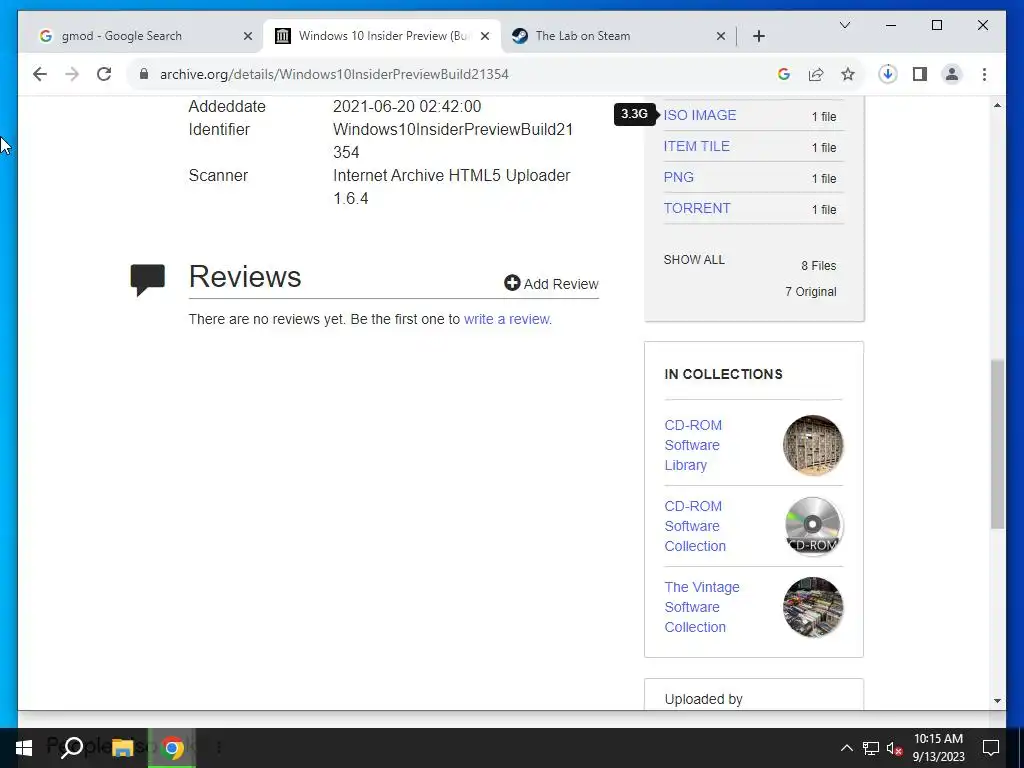Bookmark this page with the star
Screen dimensions: 1024x768
tap(848, 74)
